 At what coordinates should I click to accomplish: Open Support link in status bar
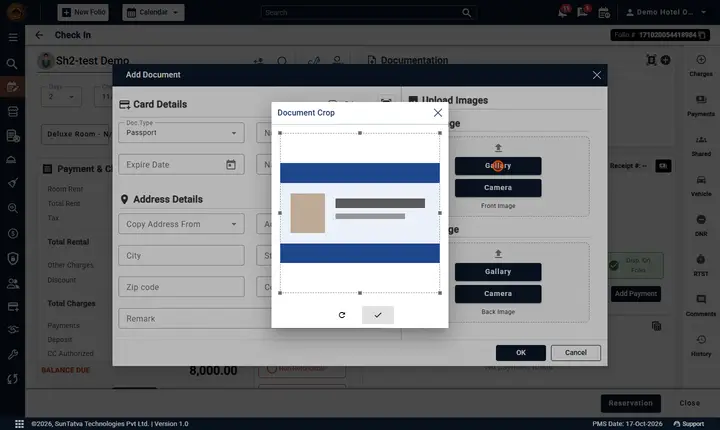tap(688, 424)
